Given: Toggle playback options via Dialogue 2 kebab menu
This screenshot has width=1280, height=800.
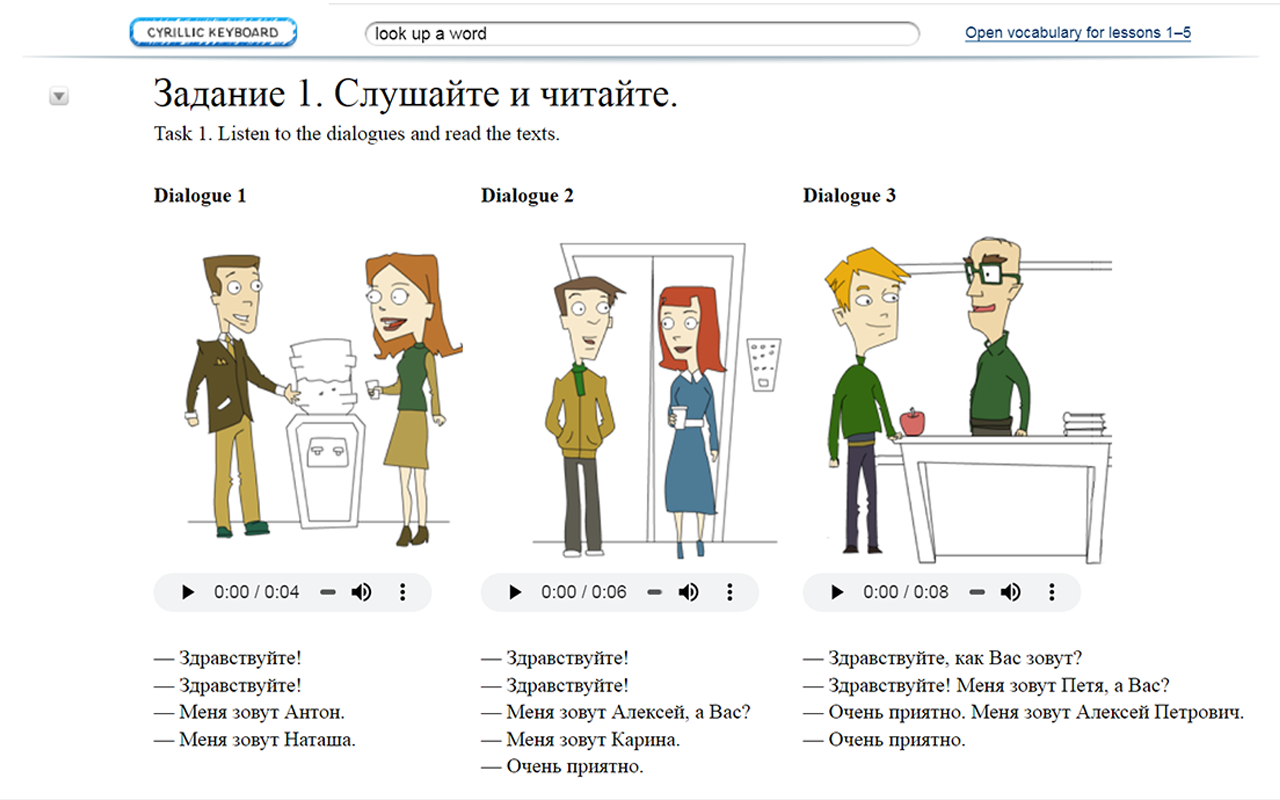Looking at the screenshot, I should pos(729,592).
